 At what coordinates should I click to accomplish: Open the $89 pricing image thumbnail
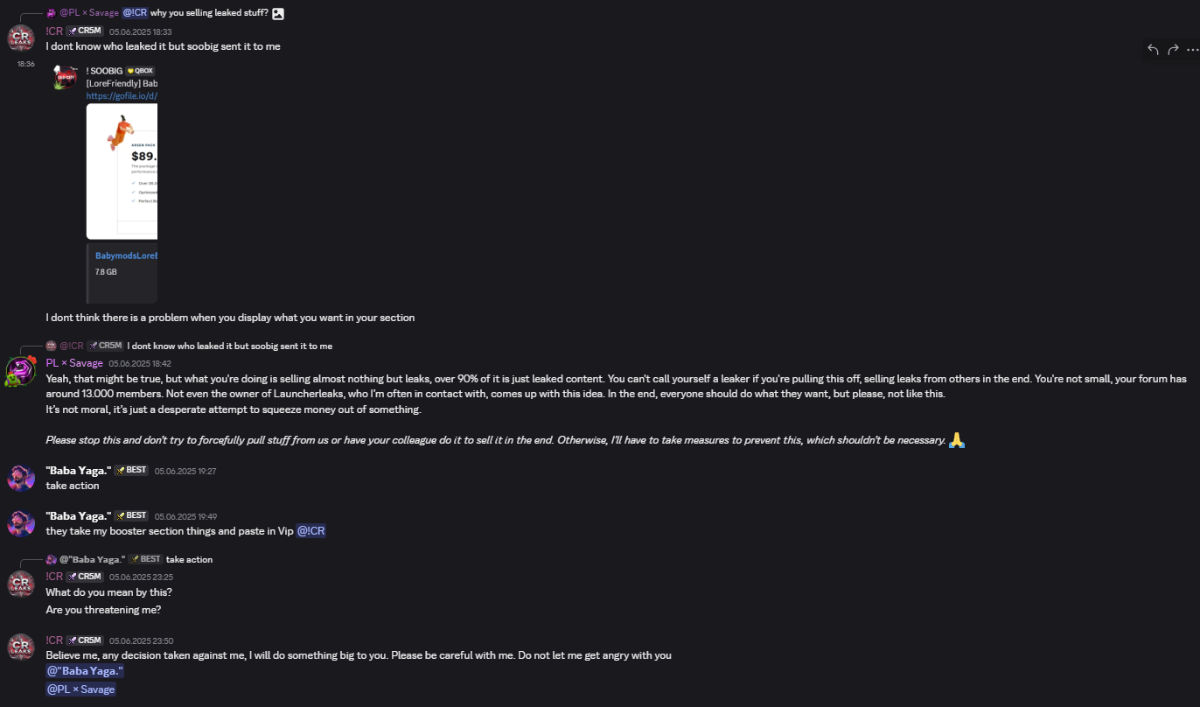point(122,170)
